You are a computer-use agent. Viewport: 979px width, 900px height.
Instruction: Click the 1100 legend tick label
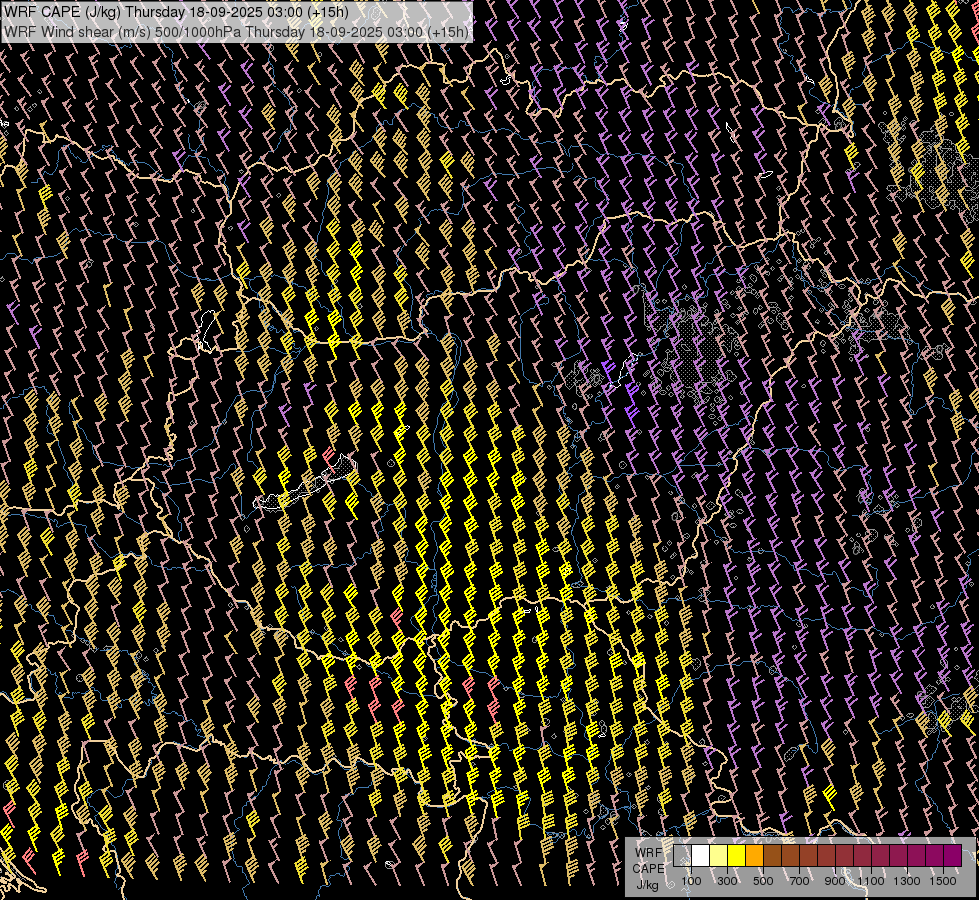click(x=871, y=881)
